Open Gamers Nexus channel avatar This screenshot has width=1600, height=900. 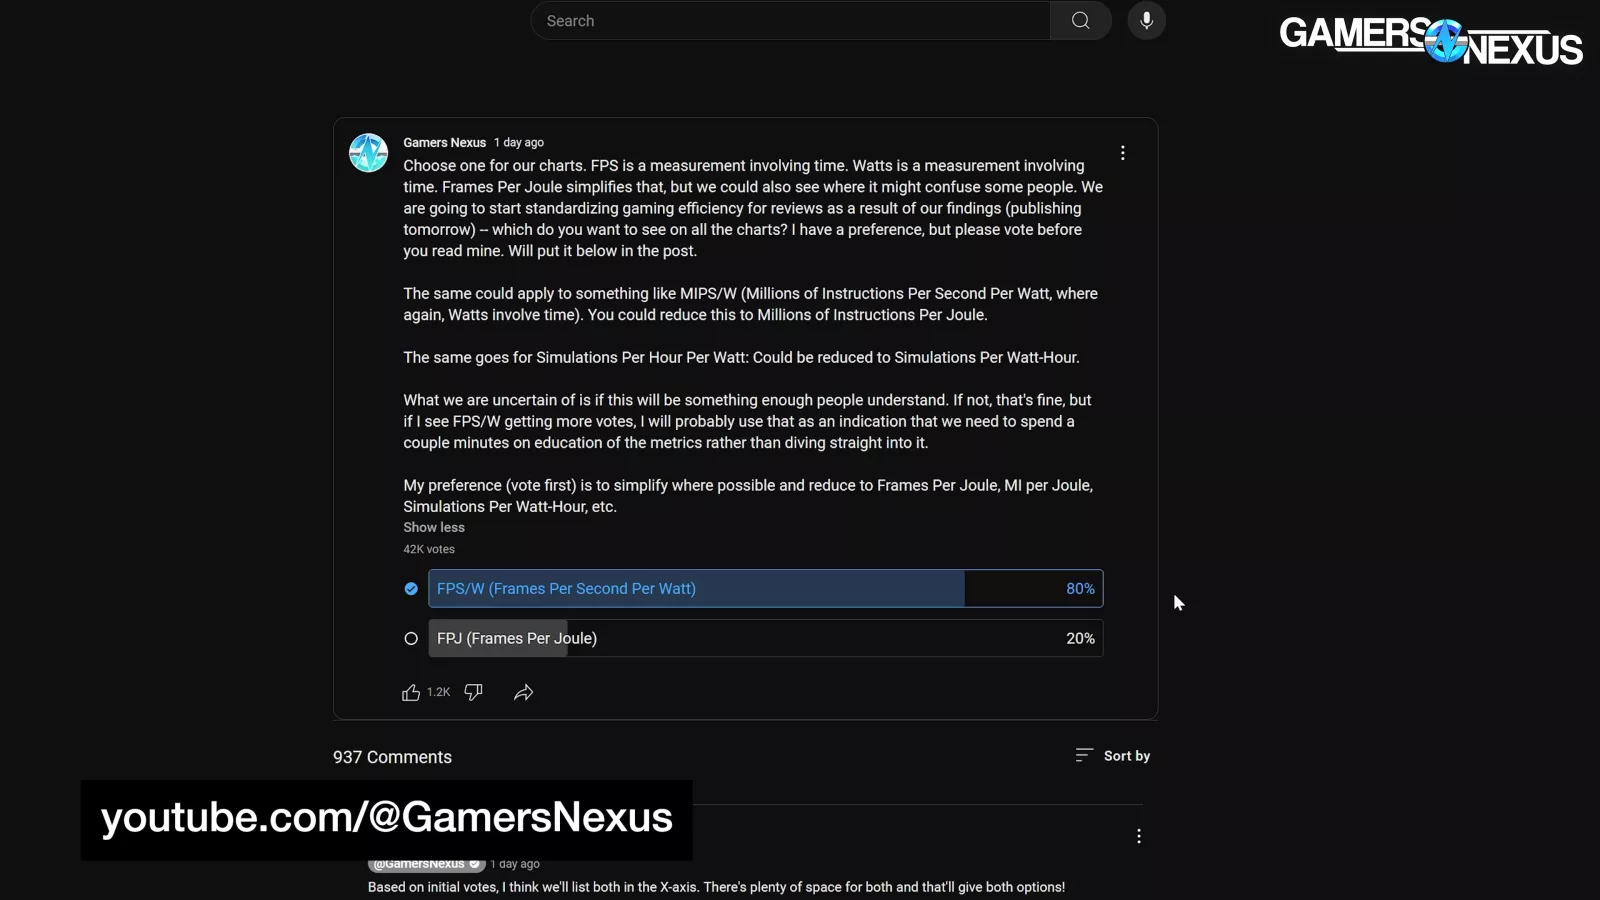368,153
